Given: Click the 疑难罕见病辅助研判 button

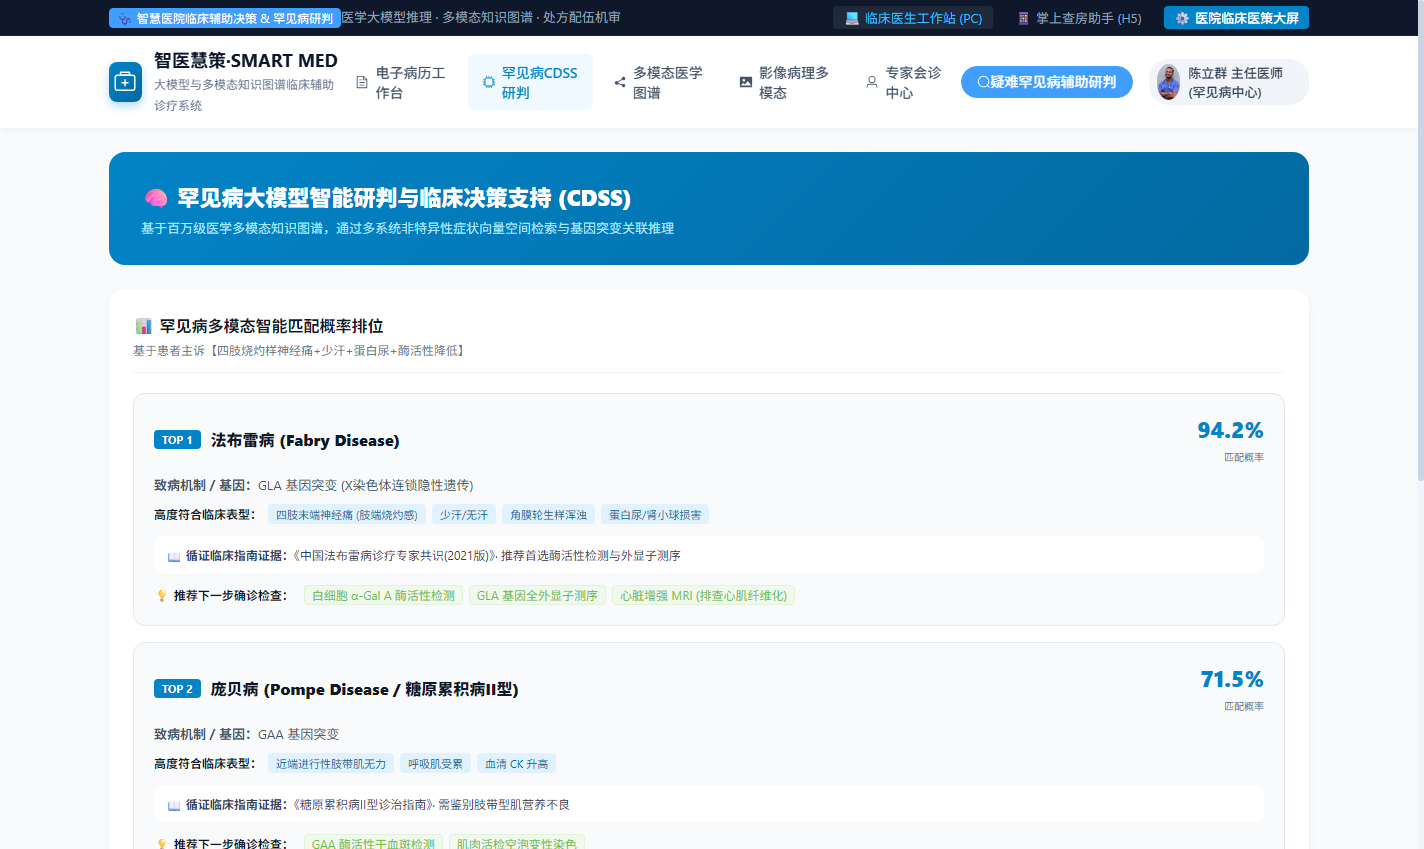Looking at the screenshot, I should pos(1047,82).
